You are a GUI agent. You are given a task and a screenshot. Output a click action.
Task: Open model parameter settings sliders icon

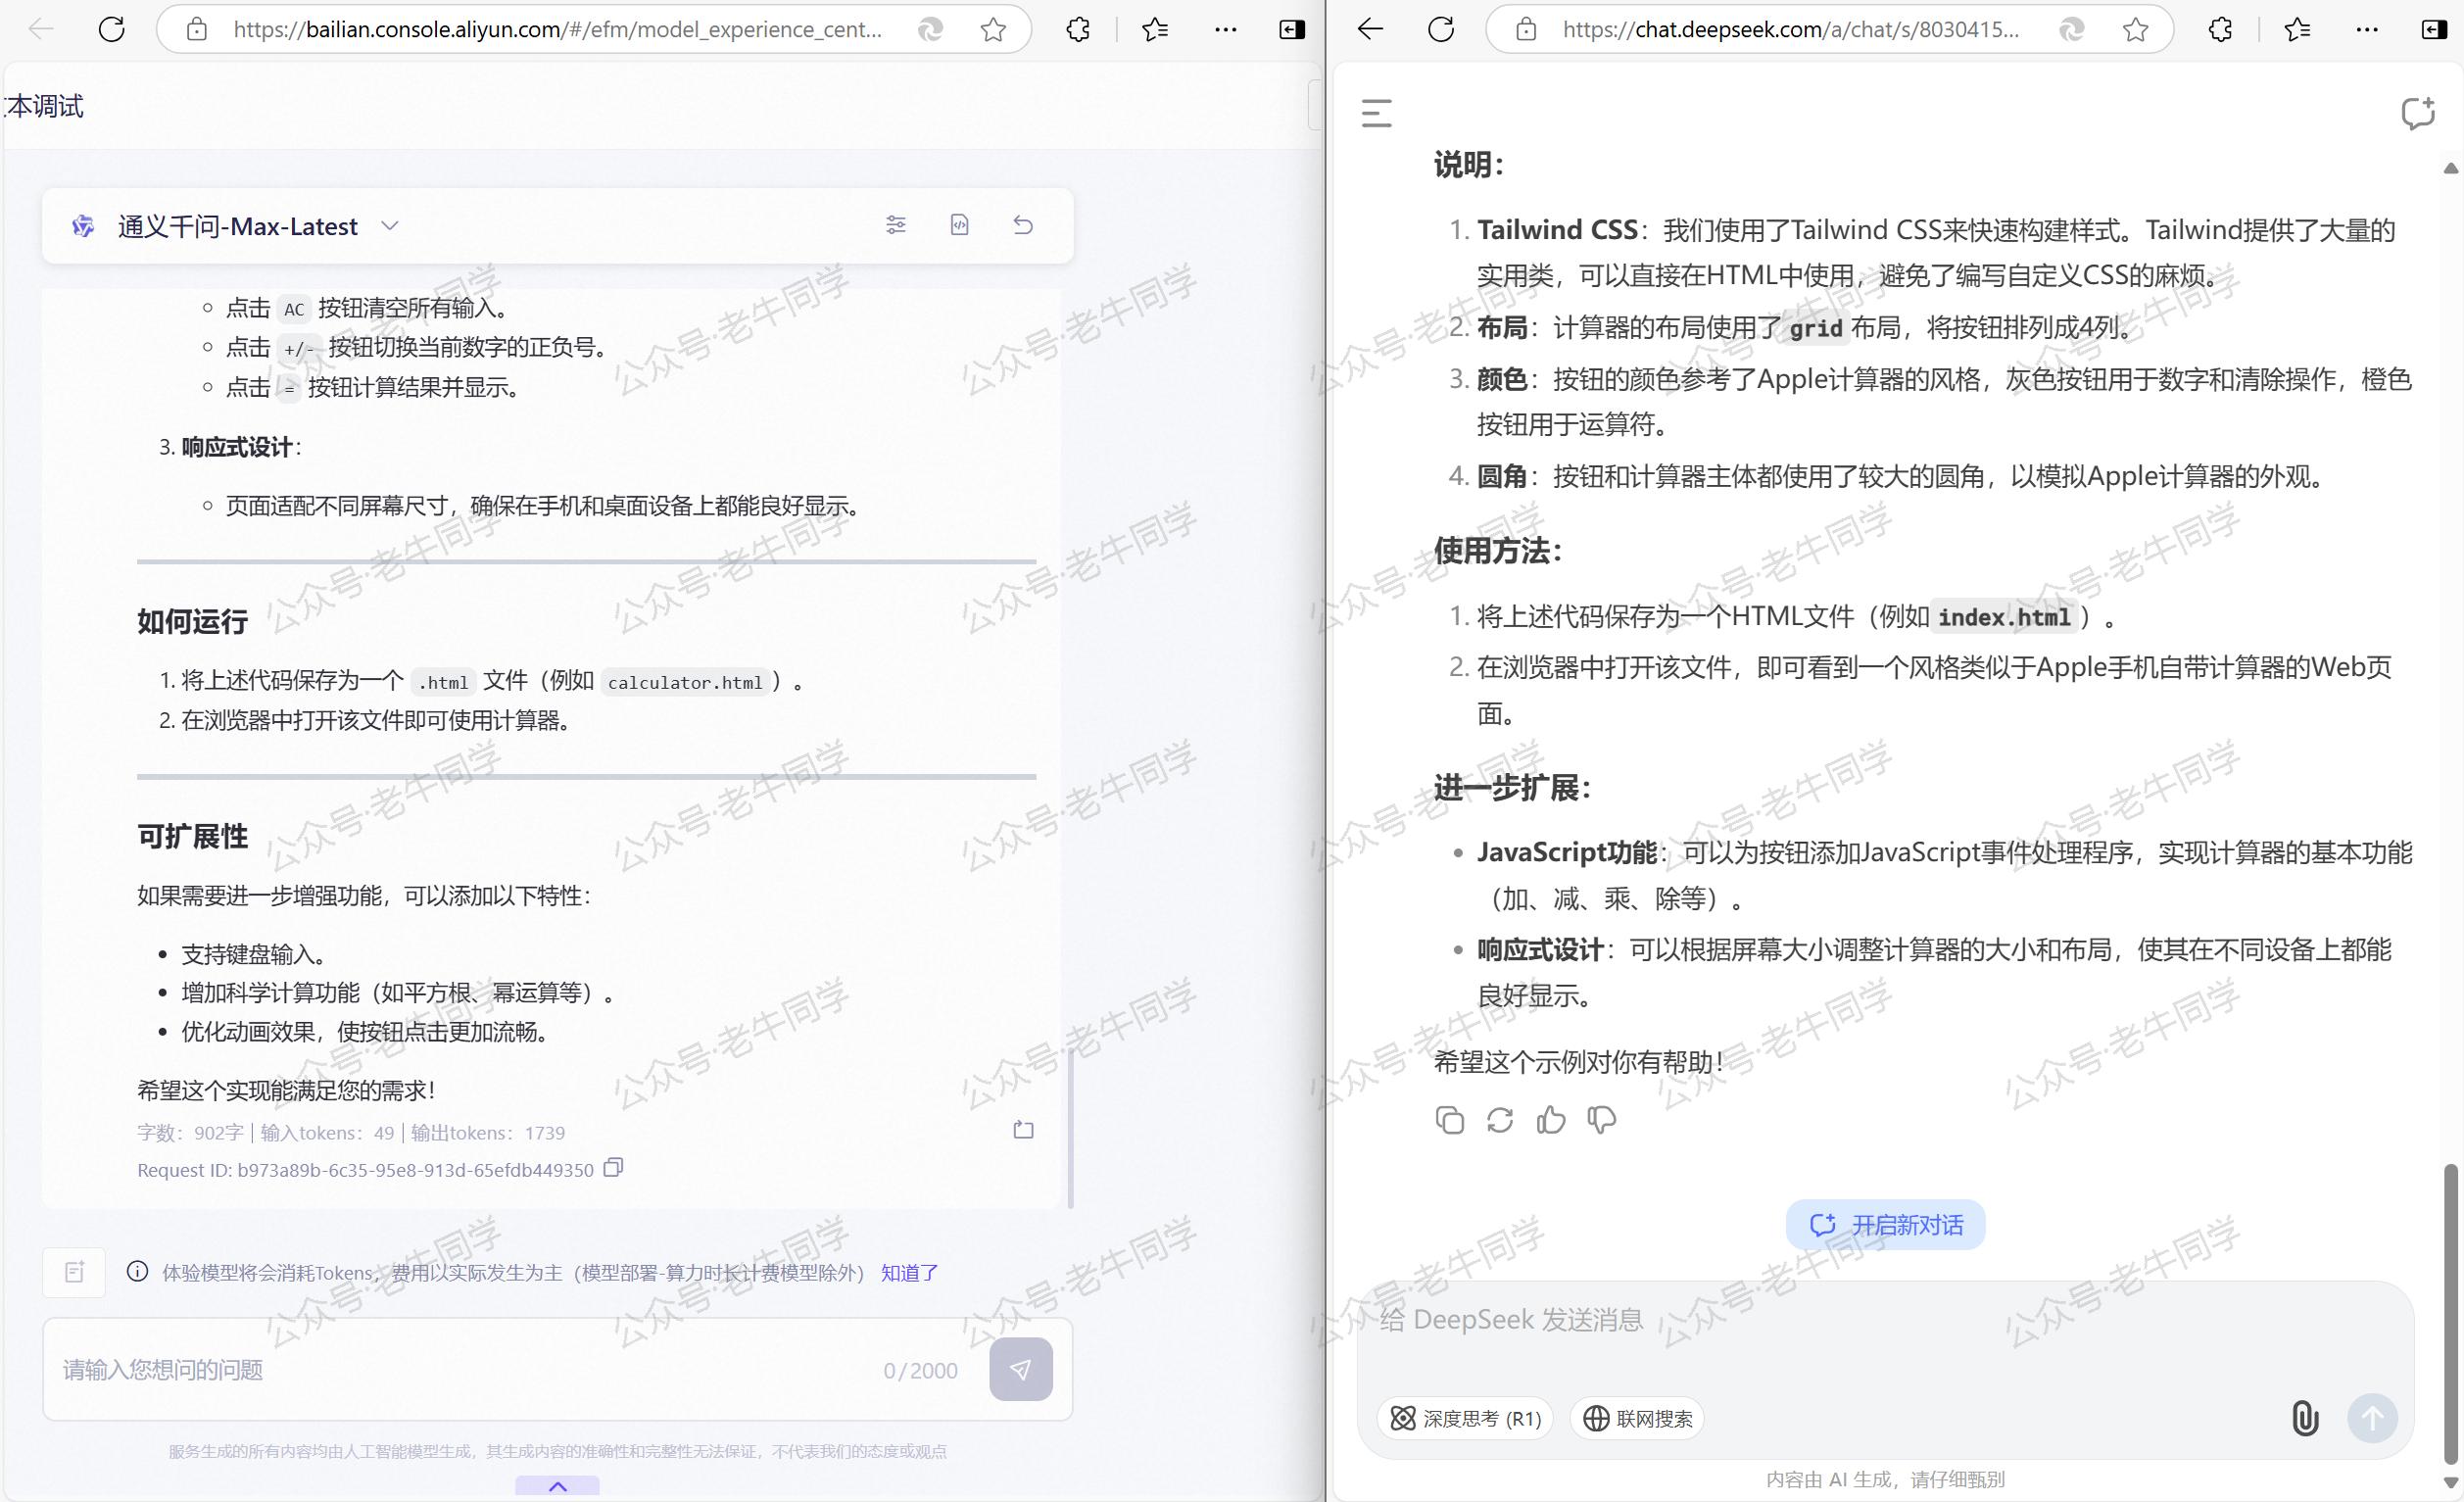click(x=896, y=225)
